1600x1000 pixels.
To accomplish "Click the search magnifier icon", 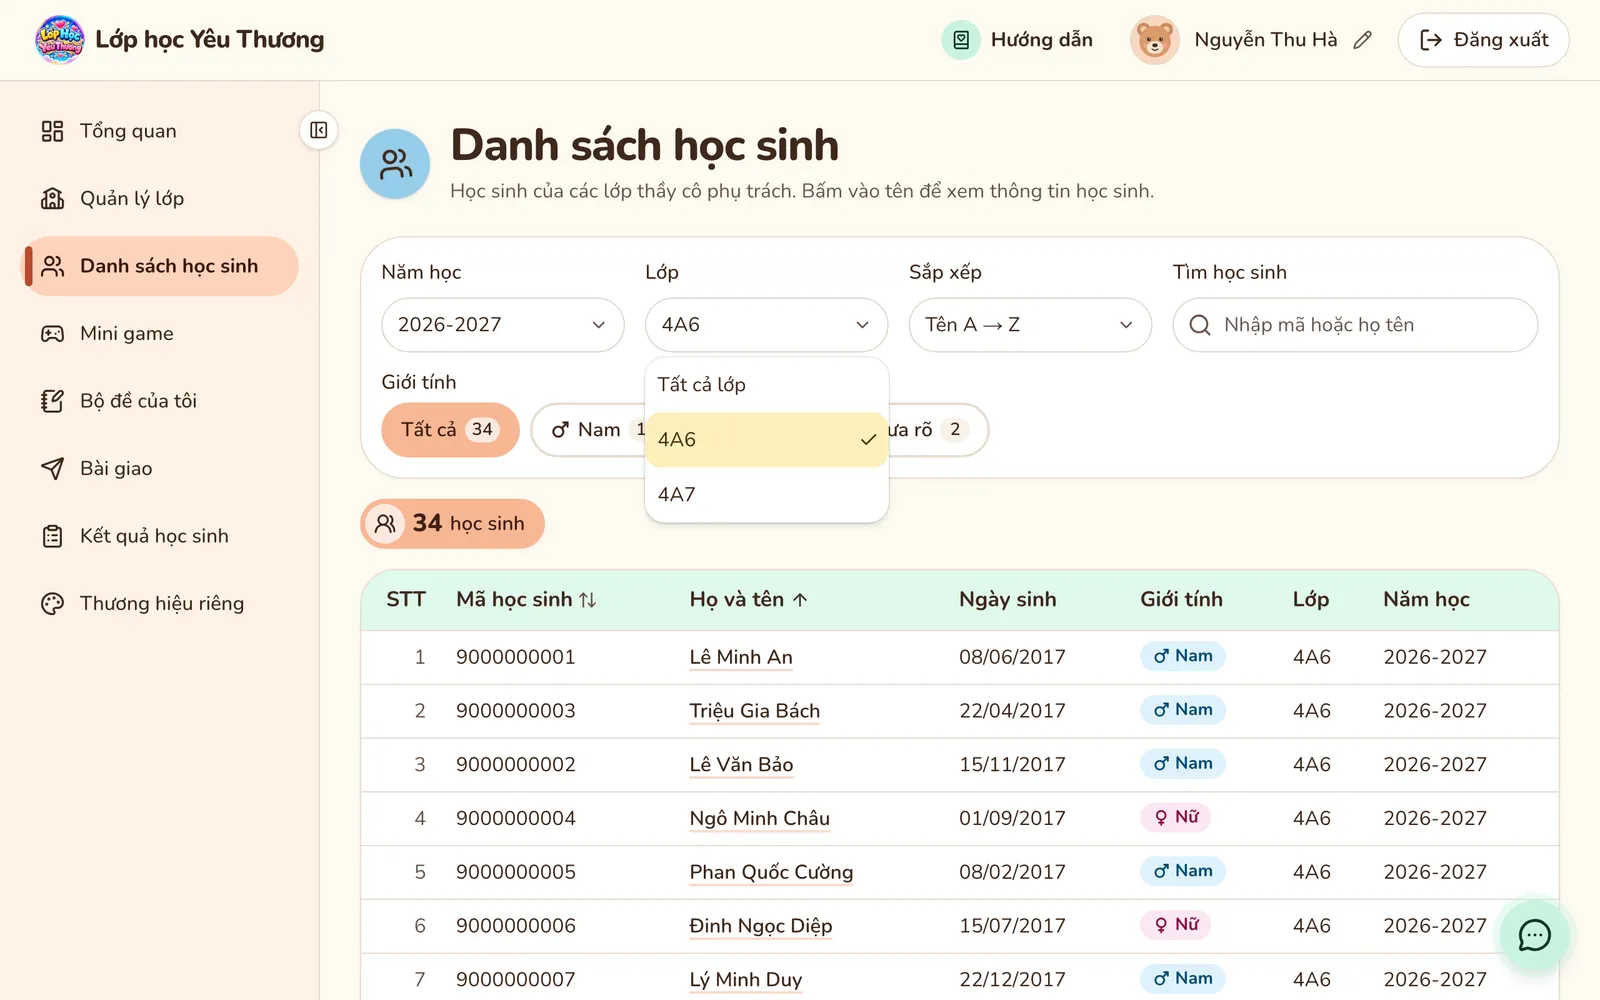I will click(x=1200, y=325).
